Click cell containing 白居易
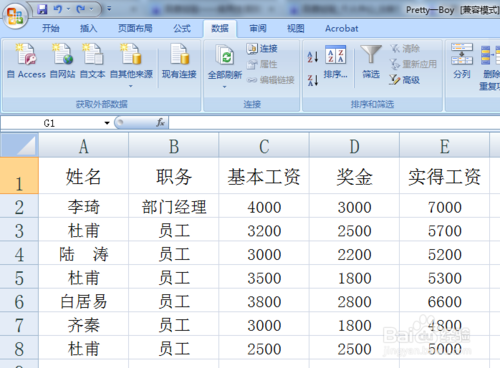Image resolution: width=500 pixels, height=368 pixels. 83,301
